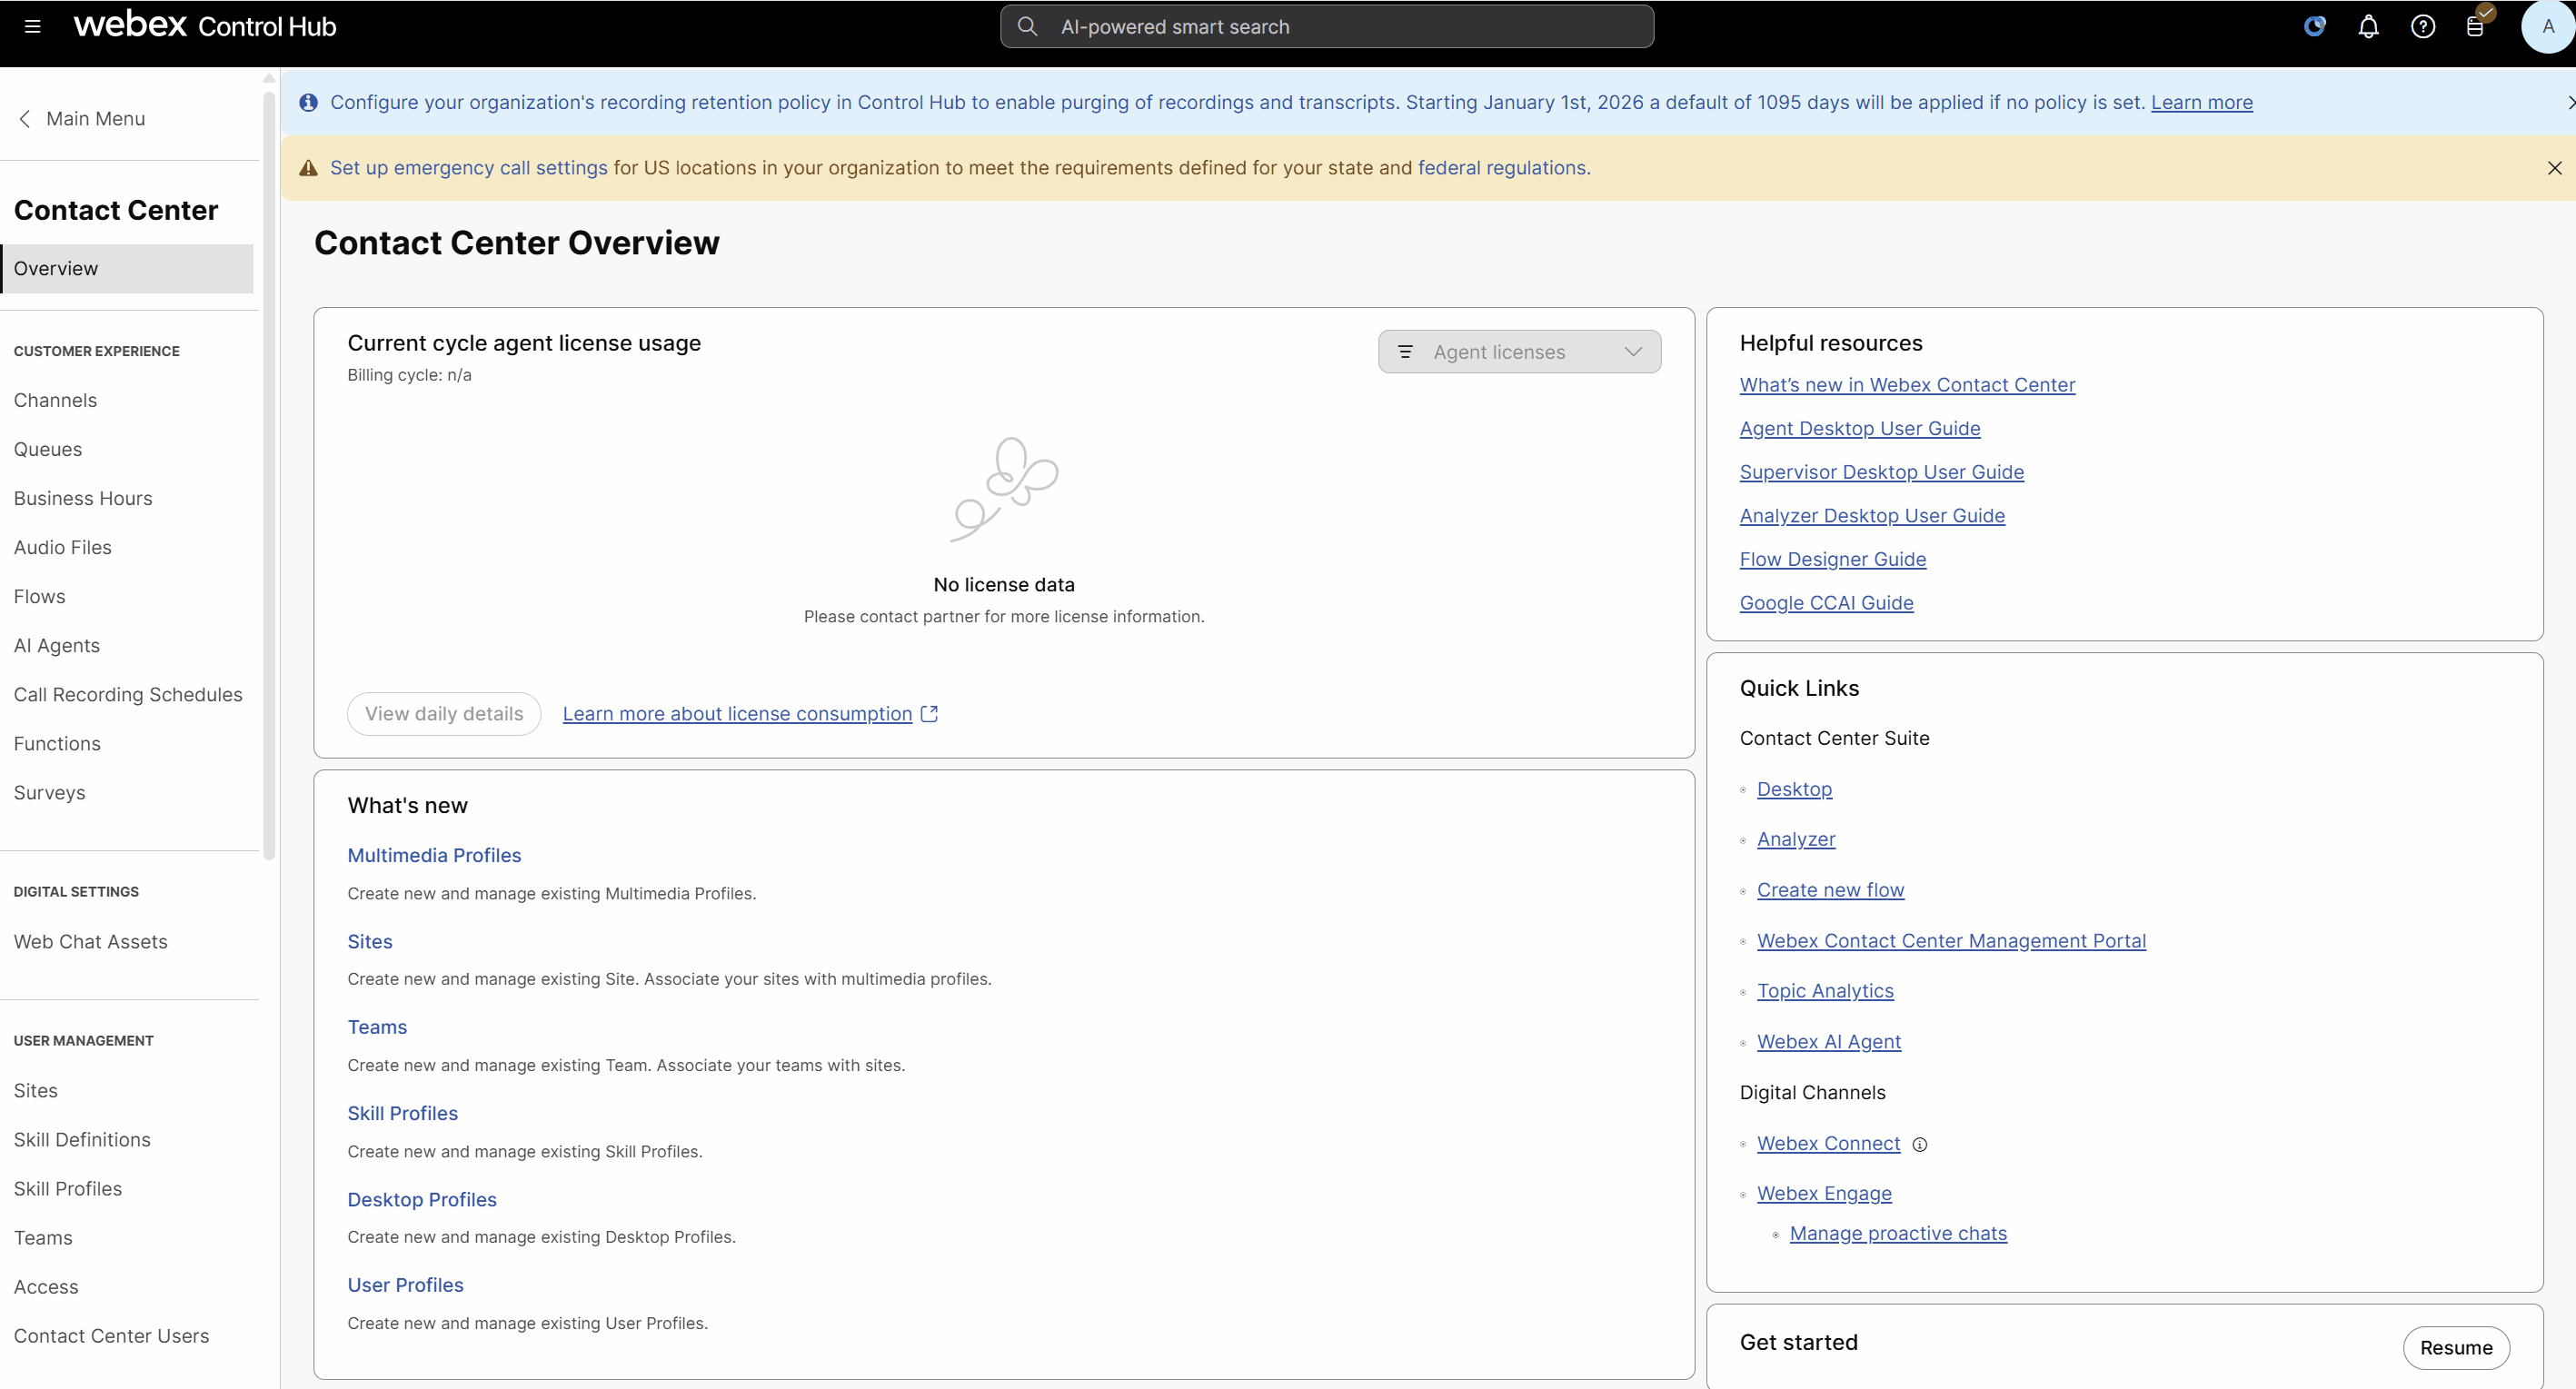2576x1389 pixels.
Task: Open Functions in the sidebar
Action: coord(57,743)
